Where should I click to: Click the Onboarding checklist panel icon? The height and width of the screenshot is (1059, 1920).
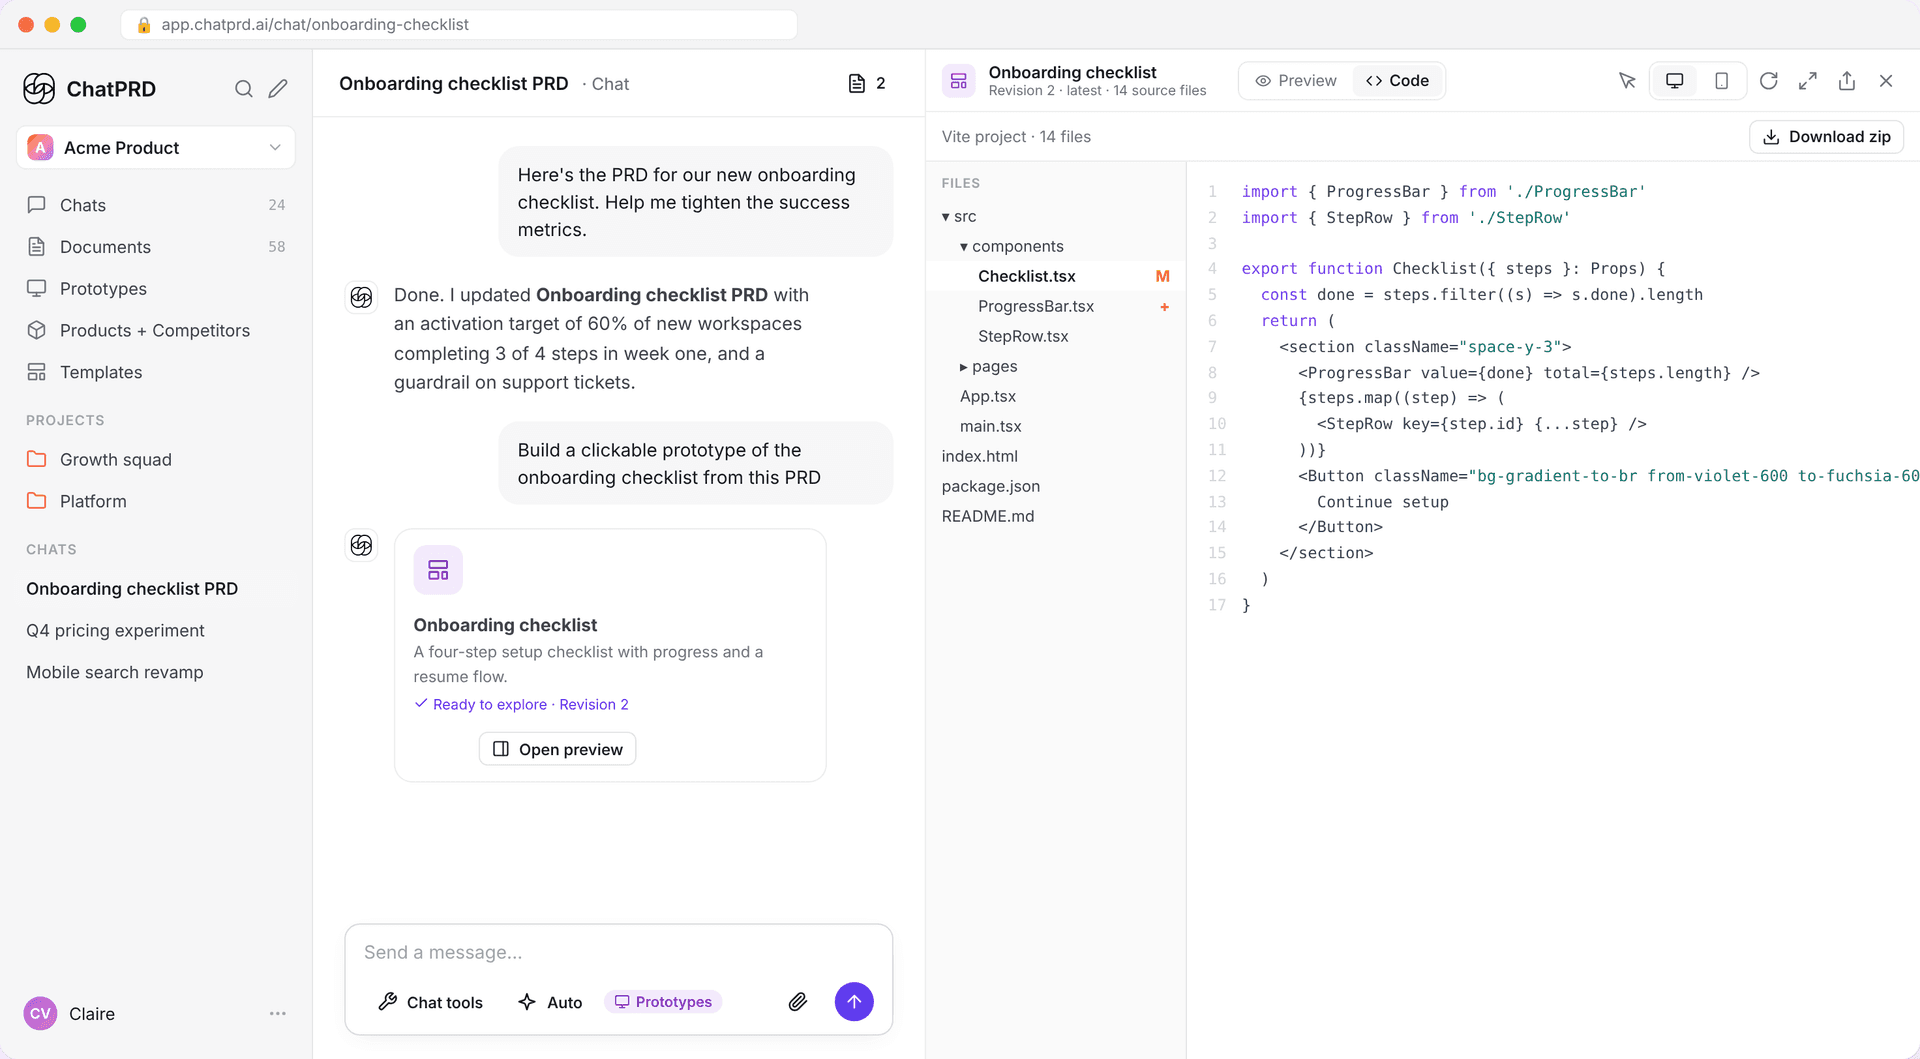click(959, 81)
